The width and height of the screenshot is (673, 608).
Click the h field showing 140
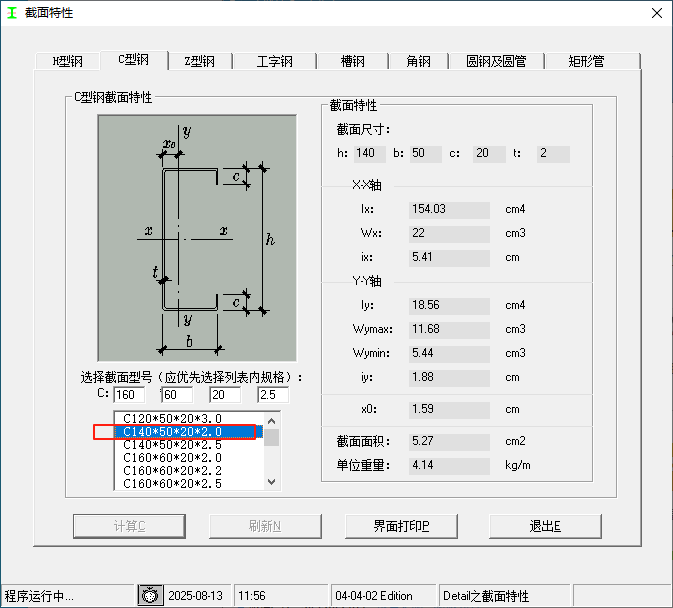pos(370,154)
